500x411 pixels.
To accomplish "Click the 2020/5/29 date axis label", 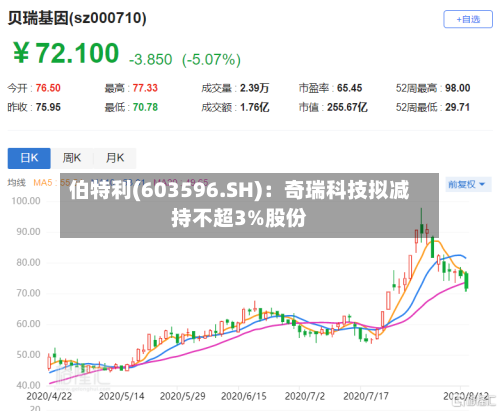I will click(182, 396).
